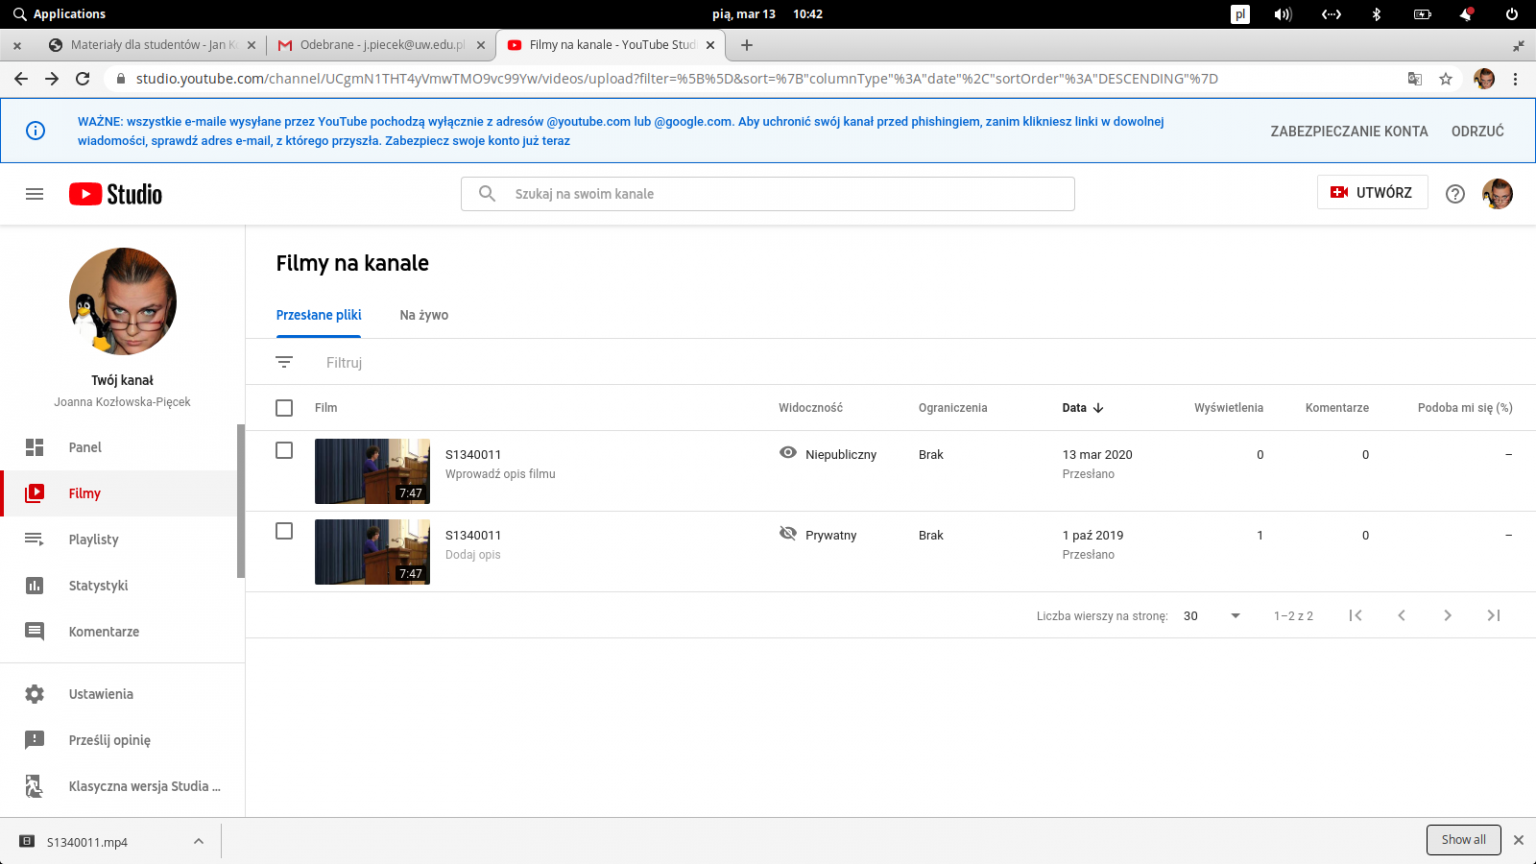Open thumbnail of the 13 mar 2020 video
The image size is (1536, 864).
(x=372, y=471)
